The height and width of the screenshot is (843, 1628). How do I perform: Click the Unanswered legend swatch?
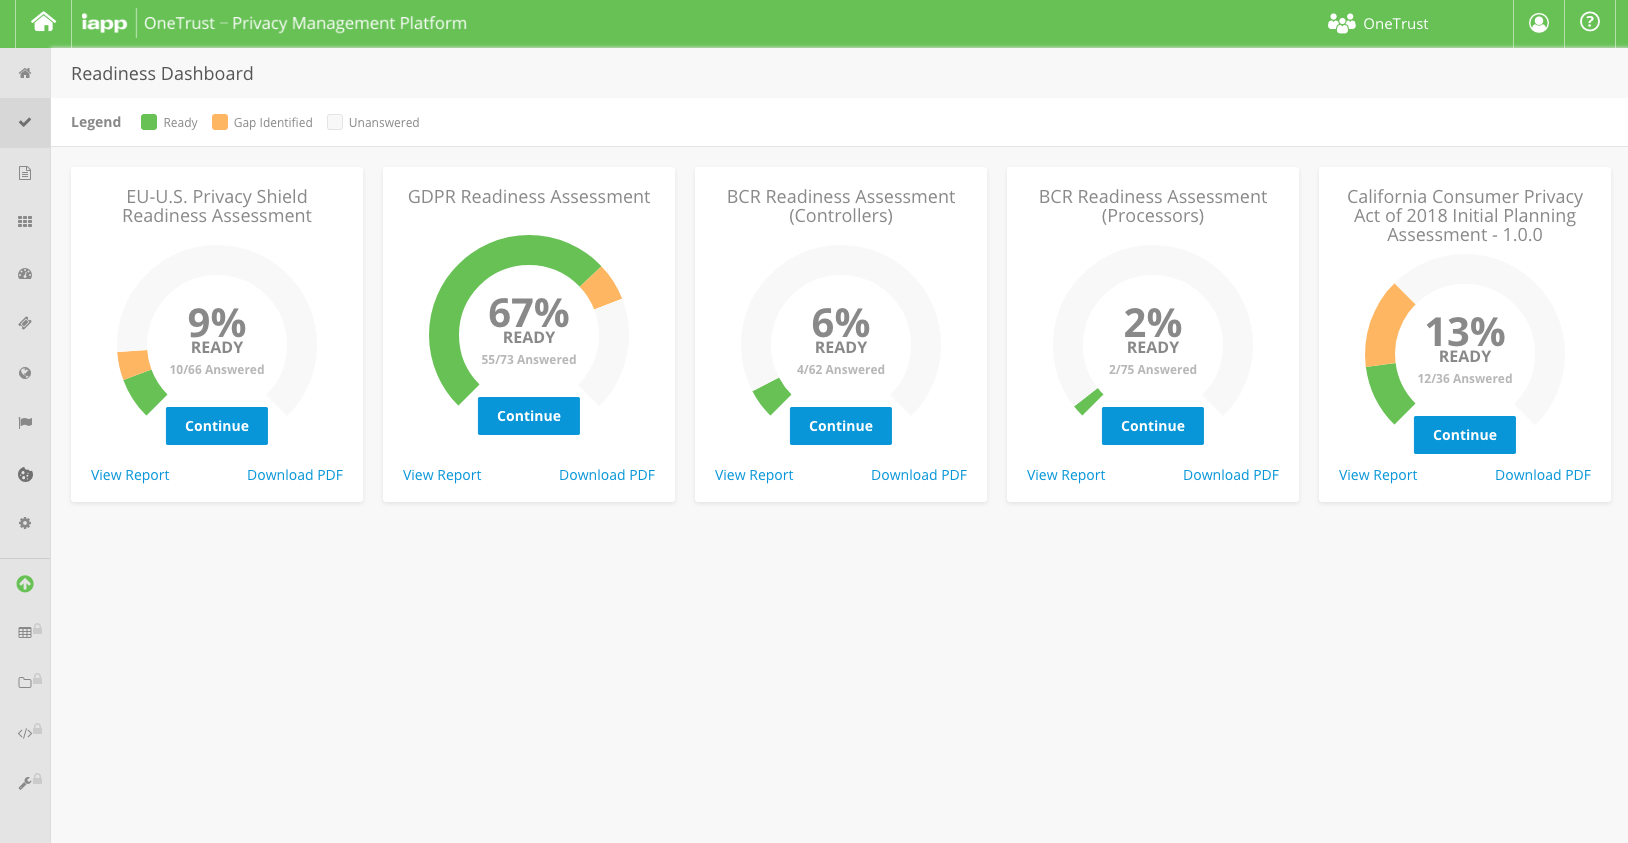(x=335, y=122)
